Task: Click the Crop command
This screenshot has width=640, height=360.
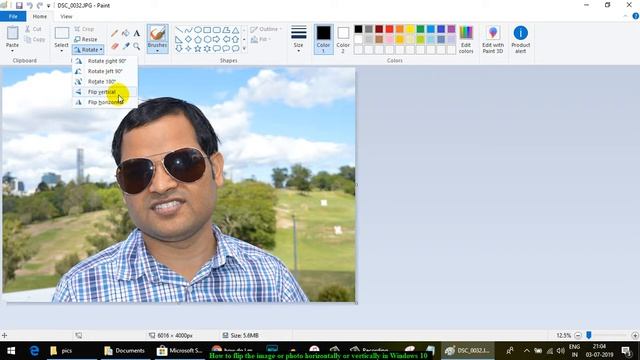Action: coord(84,29)
